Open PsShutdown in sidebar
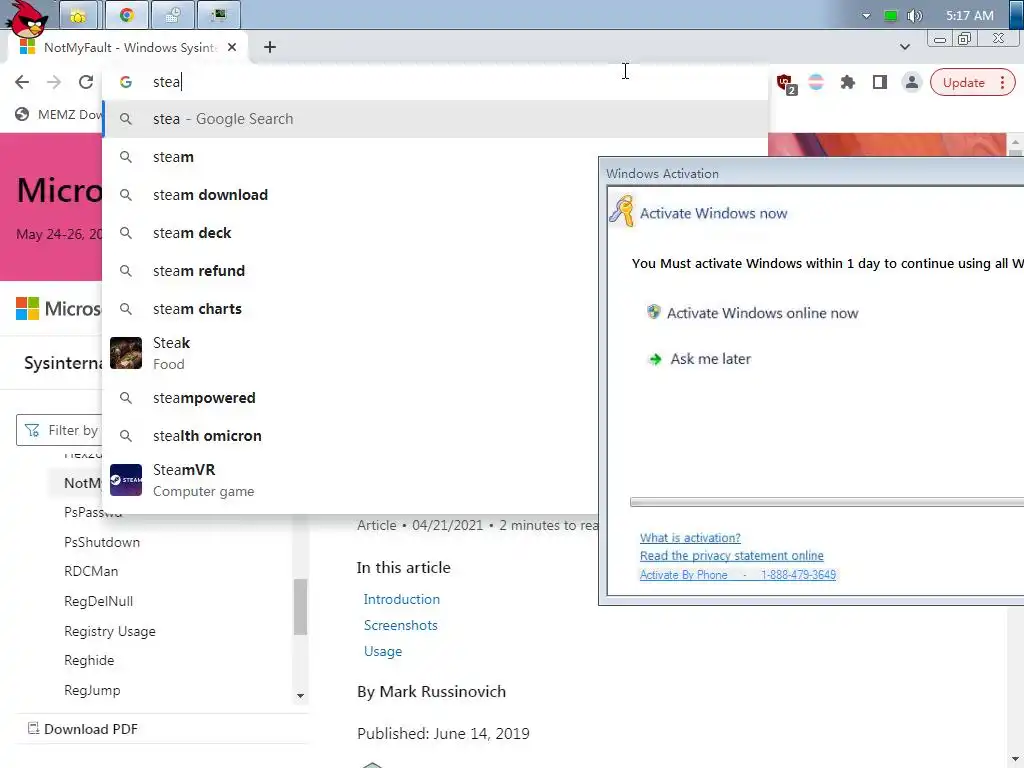Viewport: 1024px width, 768px height. (x=102, y=542)
